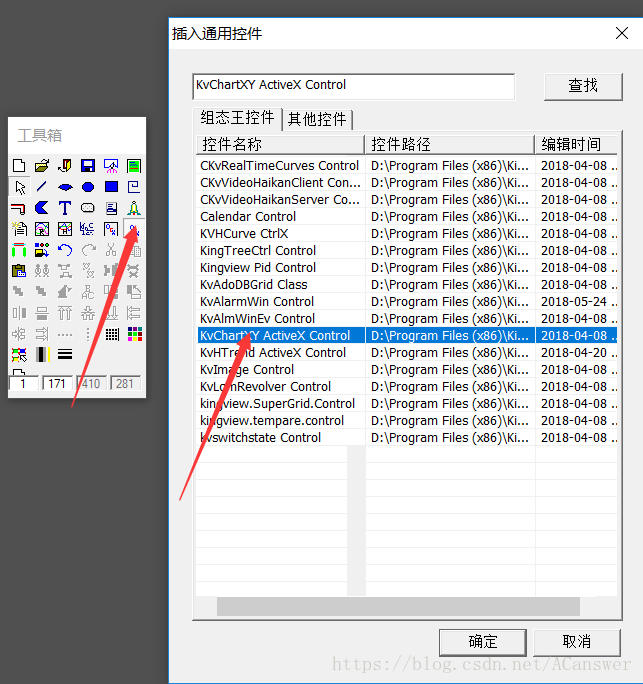Screen dimensions: 643x684
Task: Open the graphics library icon with colored dots
Action: coord(42,250)
